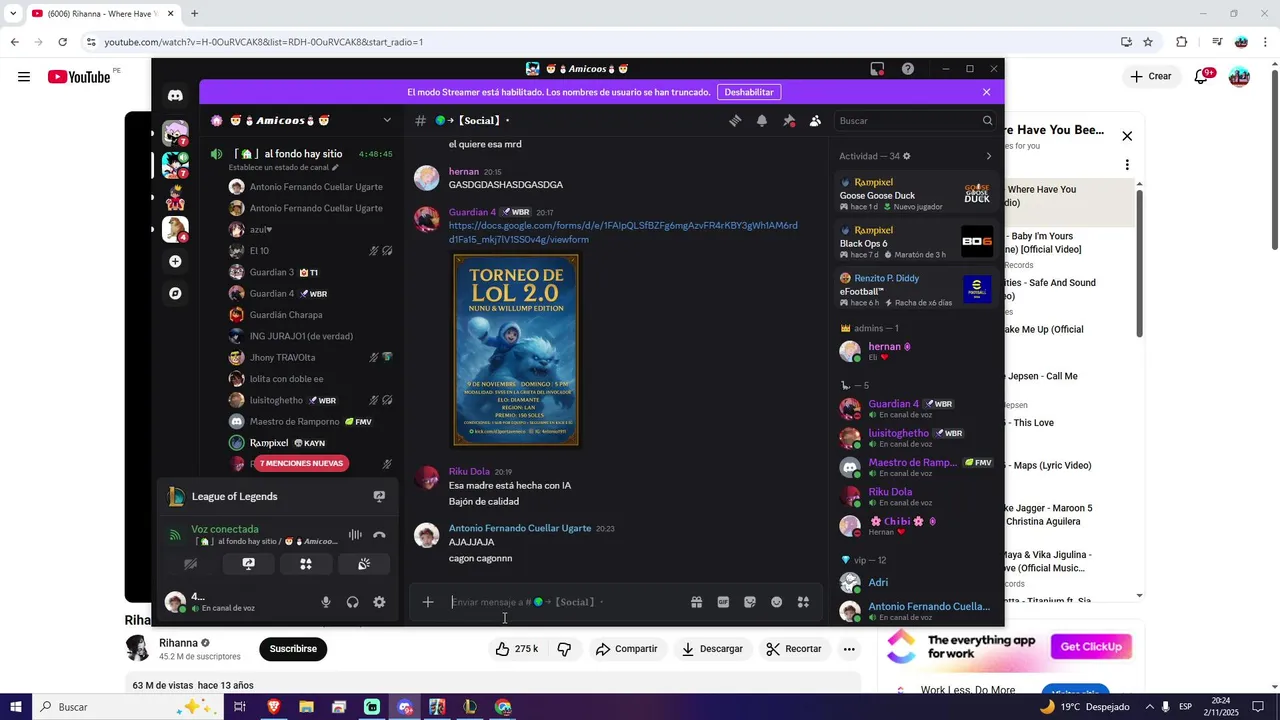Open the activities launcher in voice panel
Viewport: 1280px width, 720px height.
[x=306, y=564]
